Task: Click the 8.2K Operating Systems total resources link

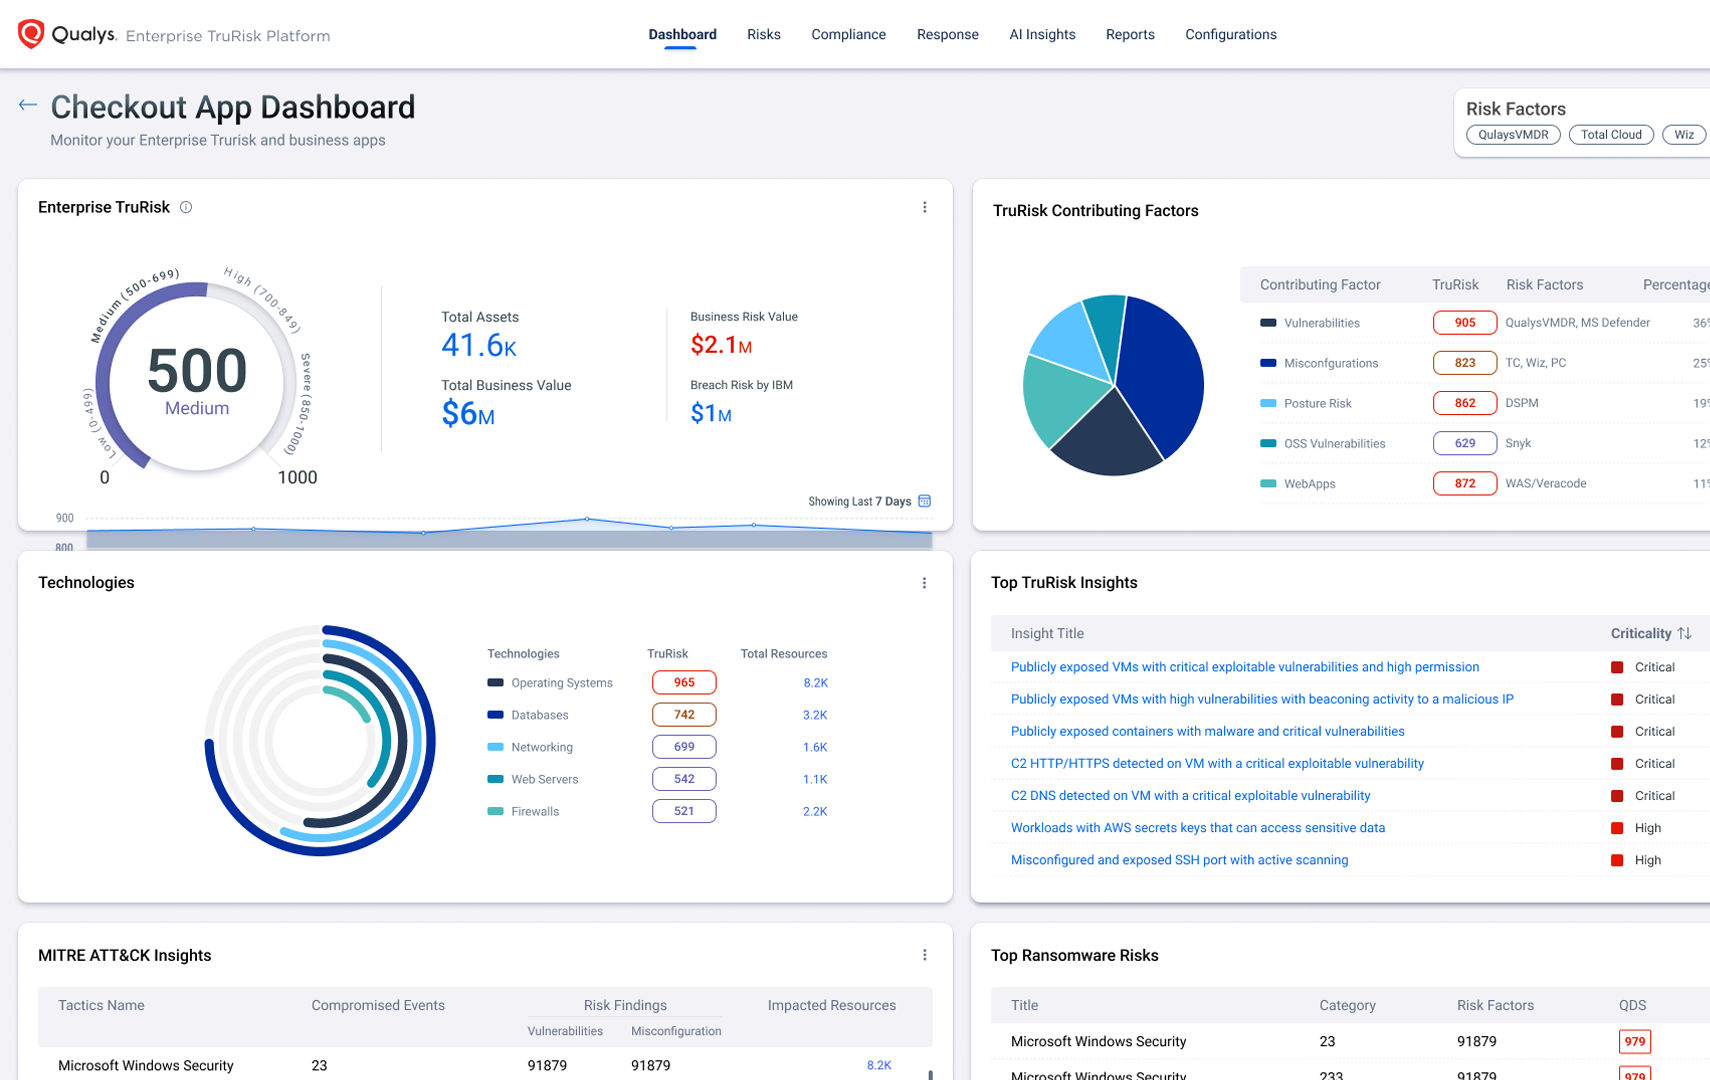Action: pos(815,683)
